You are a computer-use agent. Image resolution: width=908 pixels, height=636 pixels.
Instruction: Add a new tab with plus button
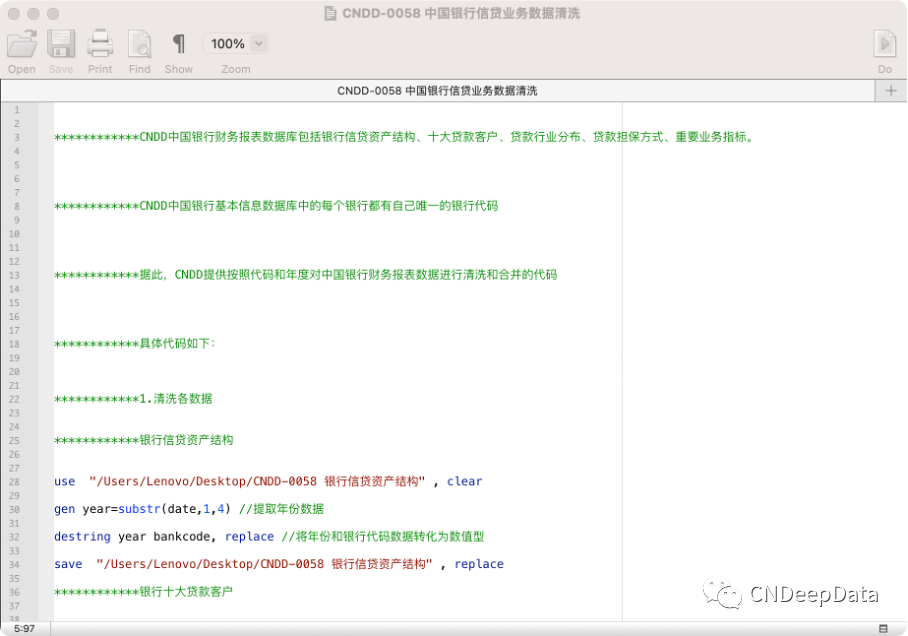[891, 91]
